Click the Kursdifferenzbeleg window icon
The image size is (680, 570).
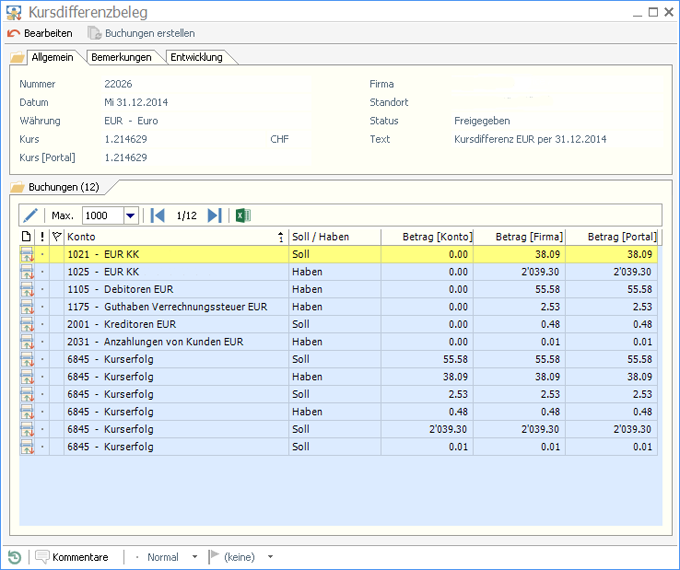tap(14, 12)
